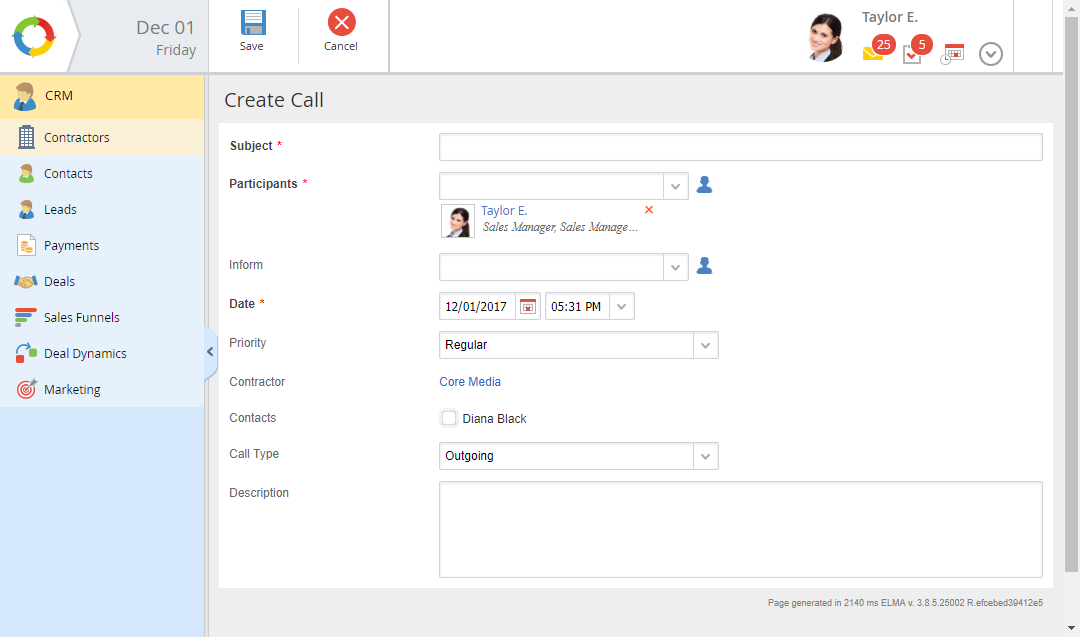The height and width of the screenshot is (637, 1080).
Task: Expand the user menu chevron in header
Action: pyautogui.click(x=990, y=54)
